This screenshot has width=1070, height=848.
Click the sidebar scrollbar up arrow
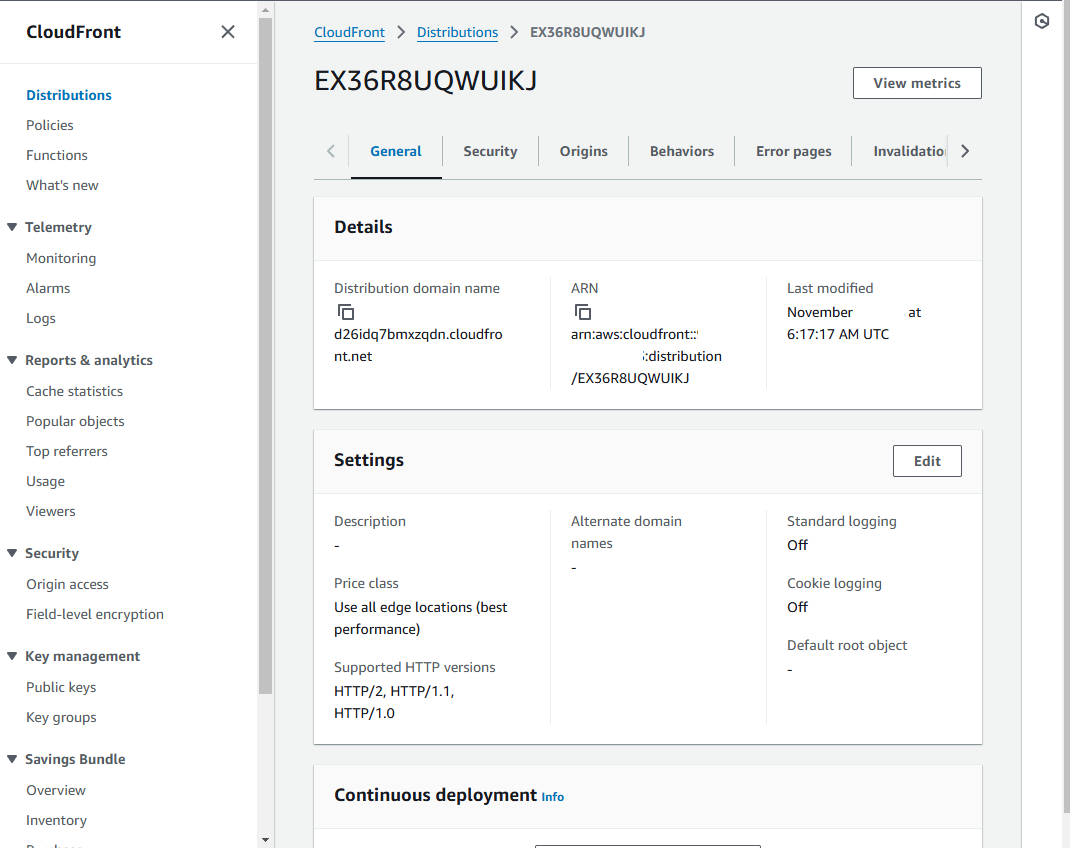pyautogui.click(x=263, y=9)
